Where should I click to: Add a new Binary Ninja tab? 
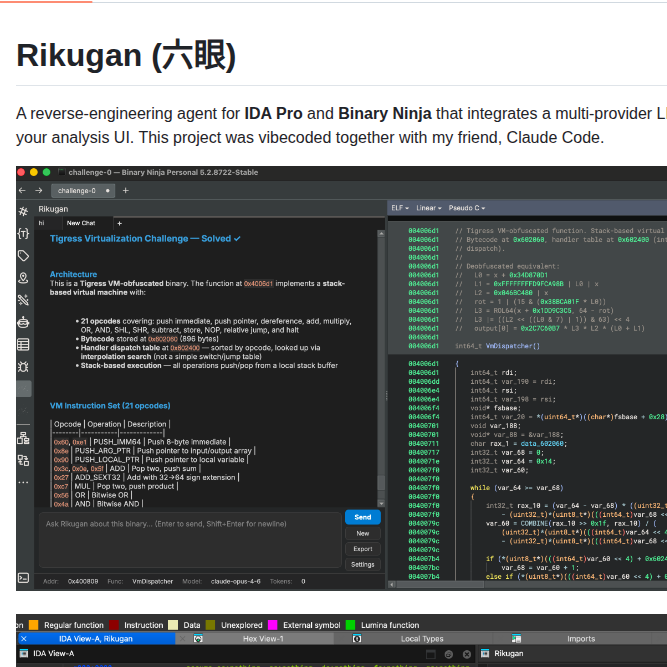(125, 191)
